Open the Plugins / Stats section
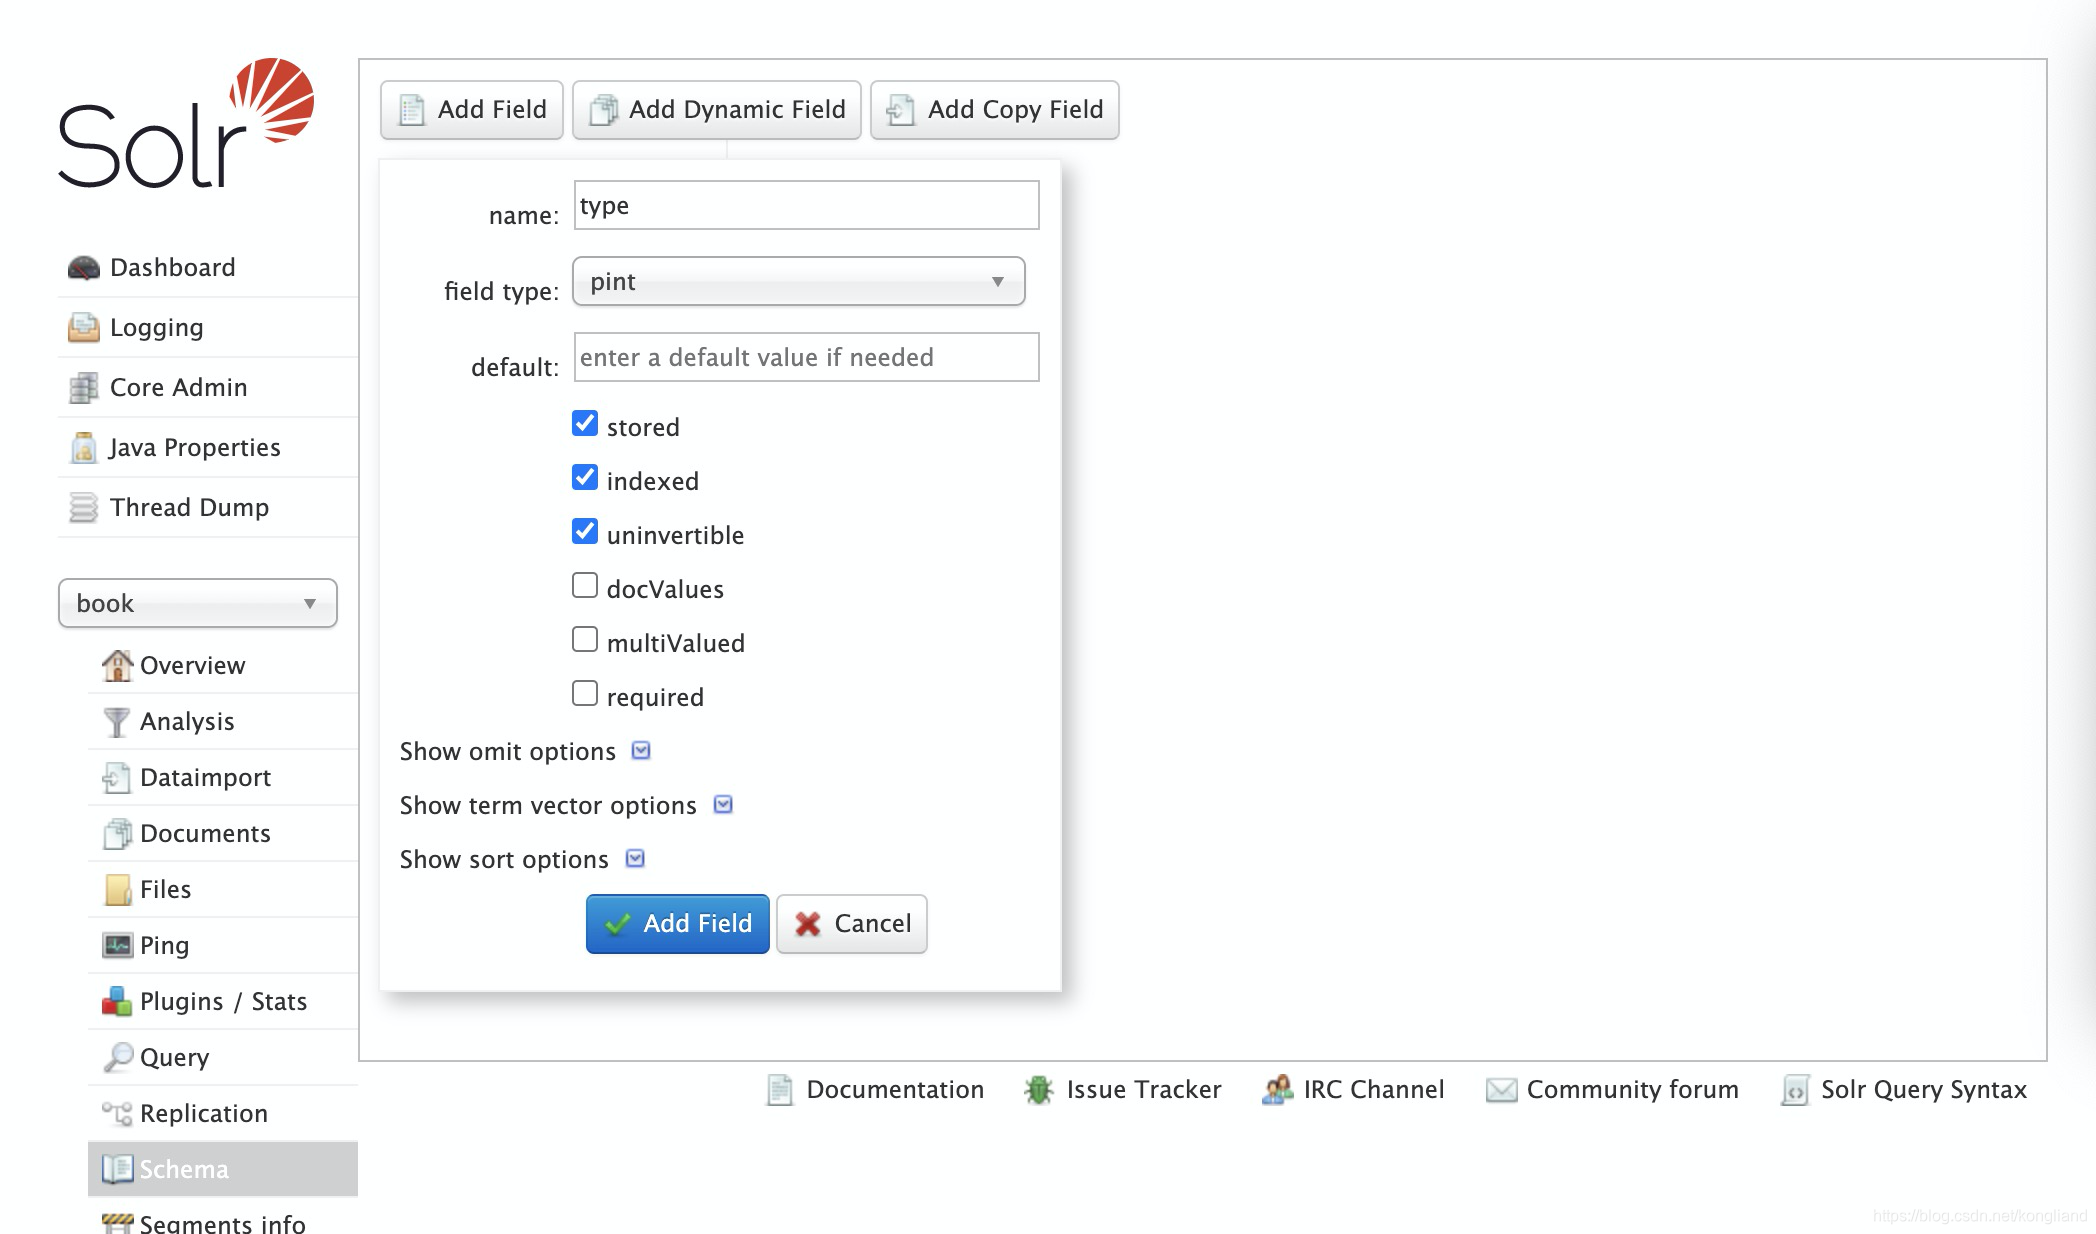Screen dimensions: 2096x1234 pyautogui.click(x=224, y=1001)
